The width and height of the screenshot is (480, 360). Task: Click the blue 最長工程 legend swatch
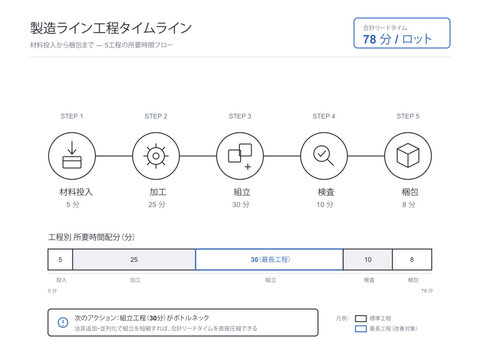click(x=361, y=329)
